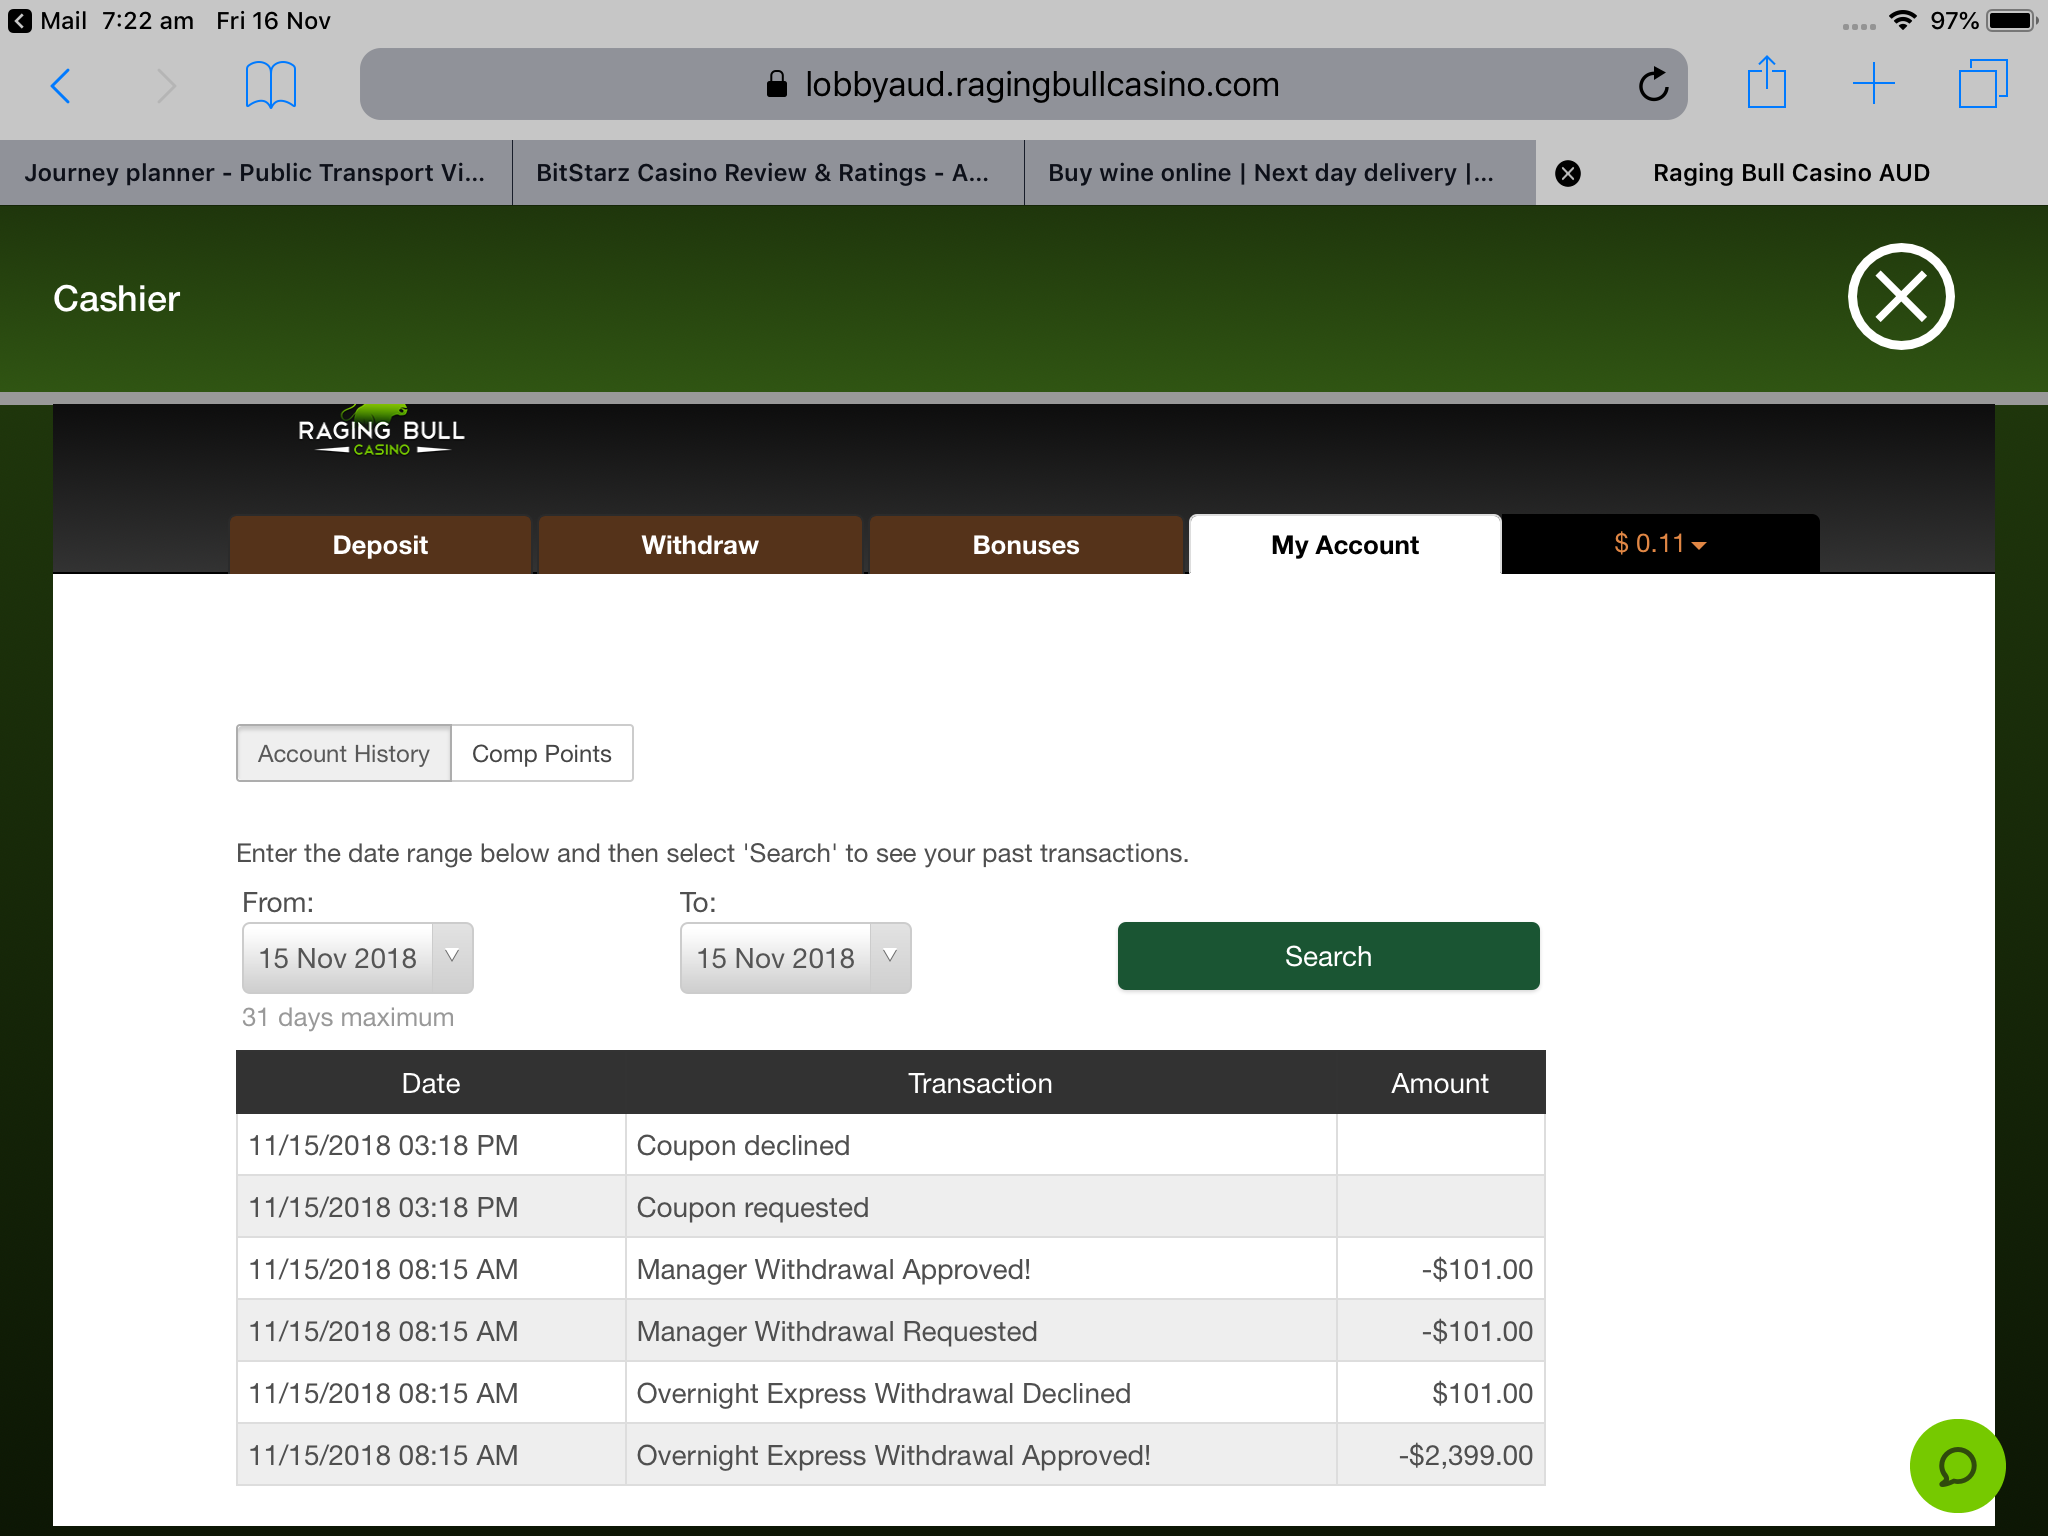Close the Raging Bull Casino AUD tab

[1568, 173]
